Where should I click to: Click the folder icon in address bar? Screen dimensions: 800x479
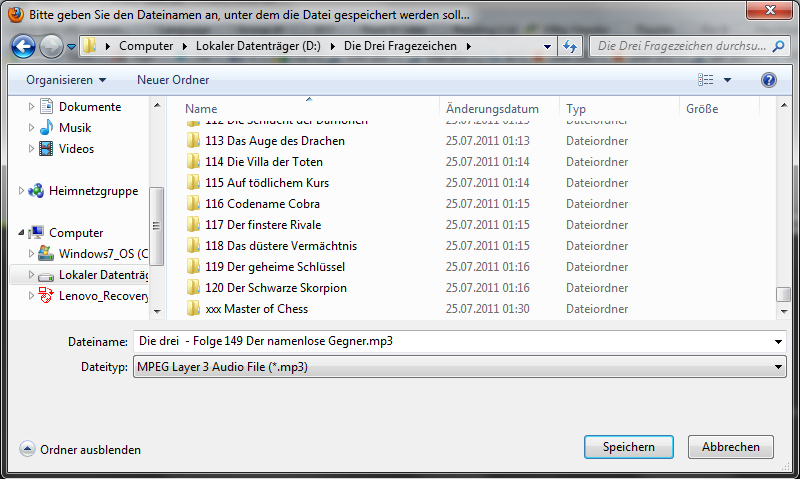tap(90, 46)
